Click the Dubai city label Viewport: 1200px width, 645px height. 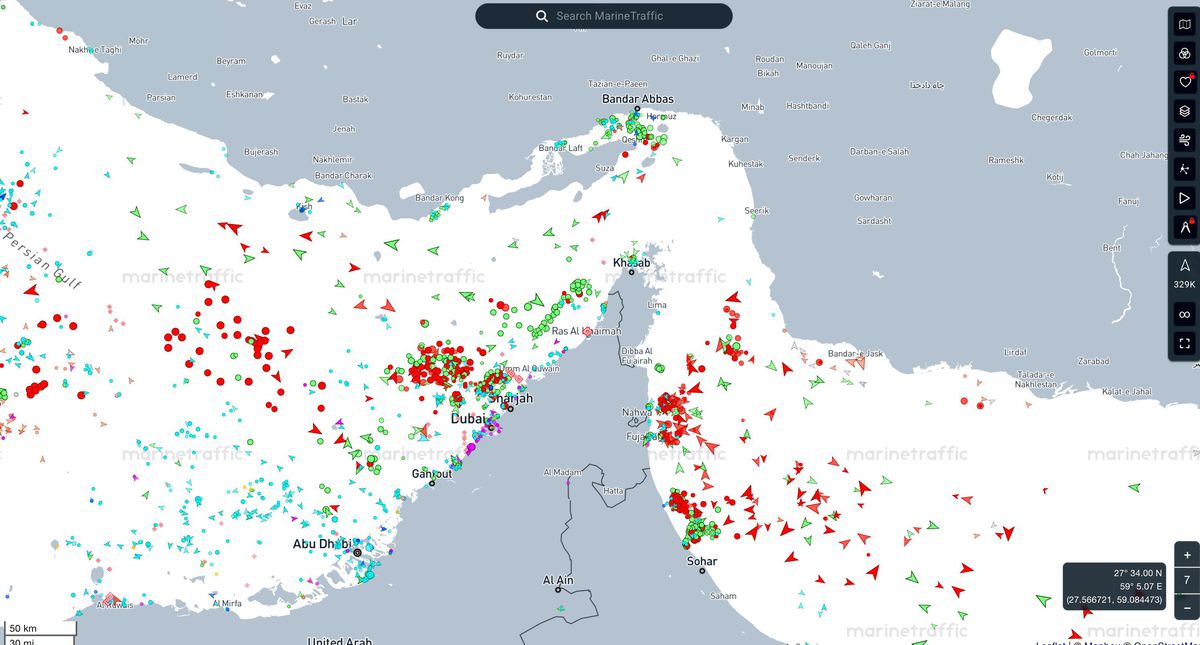tap(467, 419)
